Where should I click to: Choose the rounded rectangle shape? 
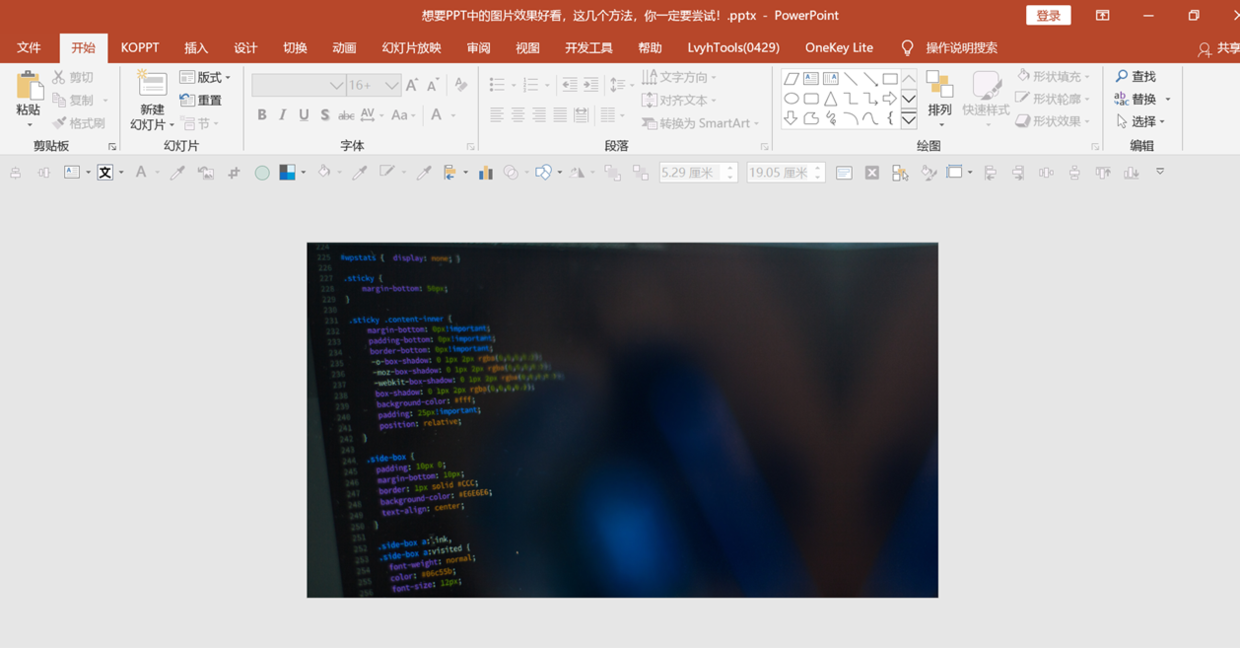click(x=811, y=99)
